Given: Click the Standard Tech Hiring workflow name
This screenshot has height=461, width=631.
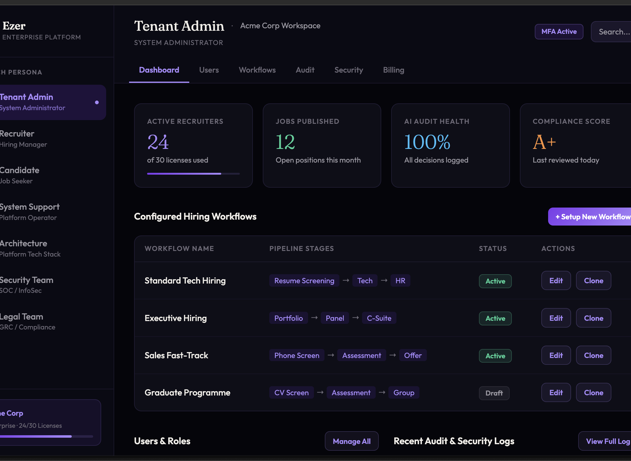Looking at the screenshot, I should [x=185, y=281].
